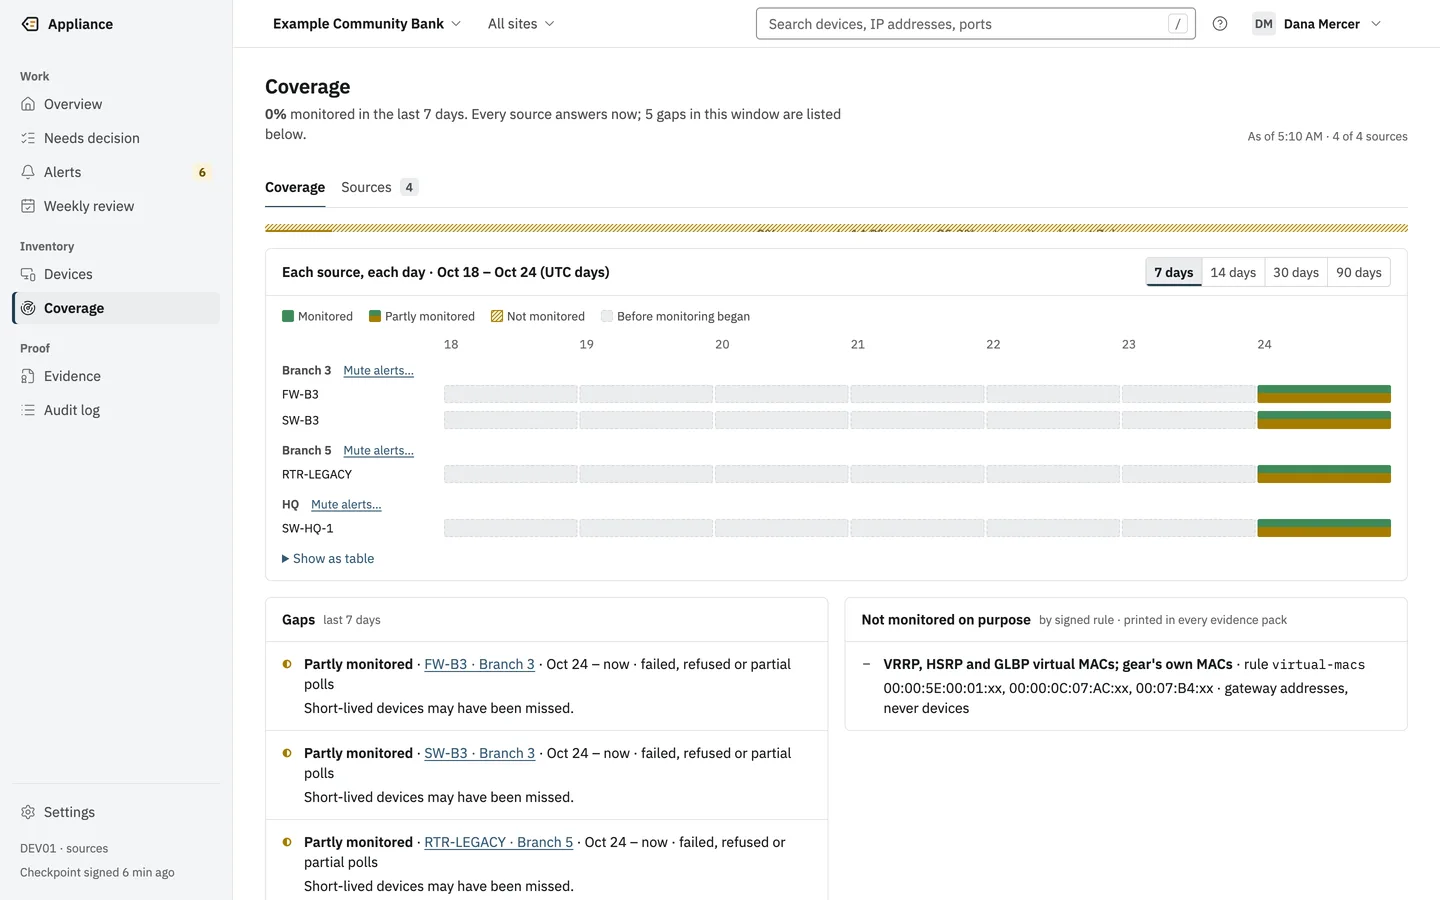The height and width of the screenshot is (900, 1440).
Task: Open Alerts in the sidebar
Action: [116, 172]
